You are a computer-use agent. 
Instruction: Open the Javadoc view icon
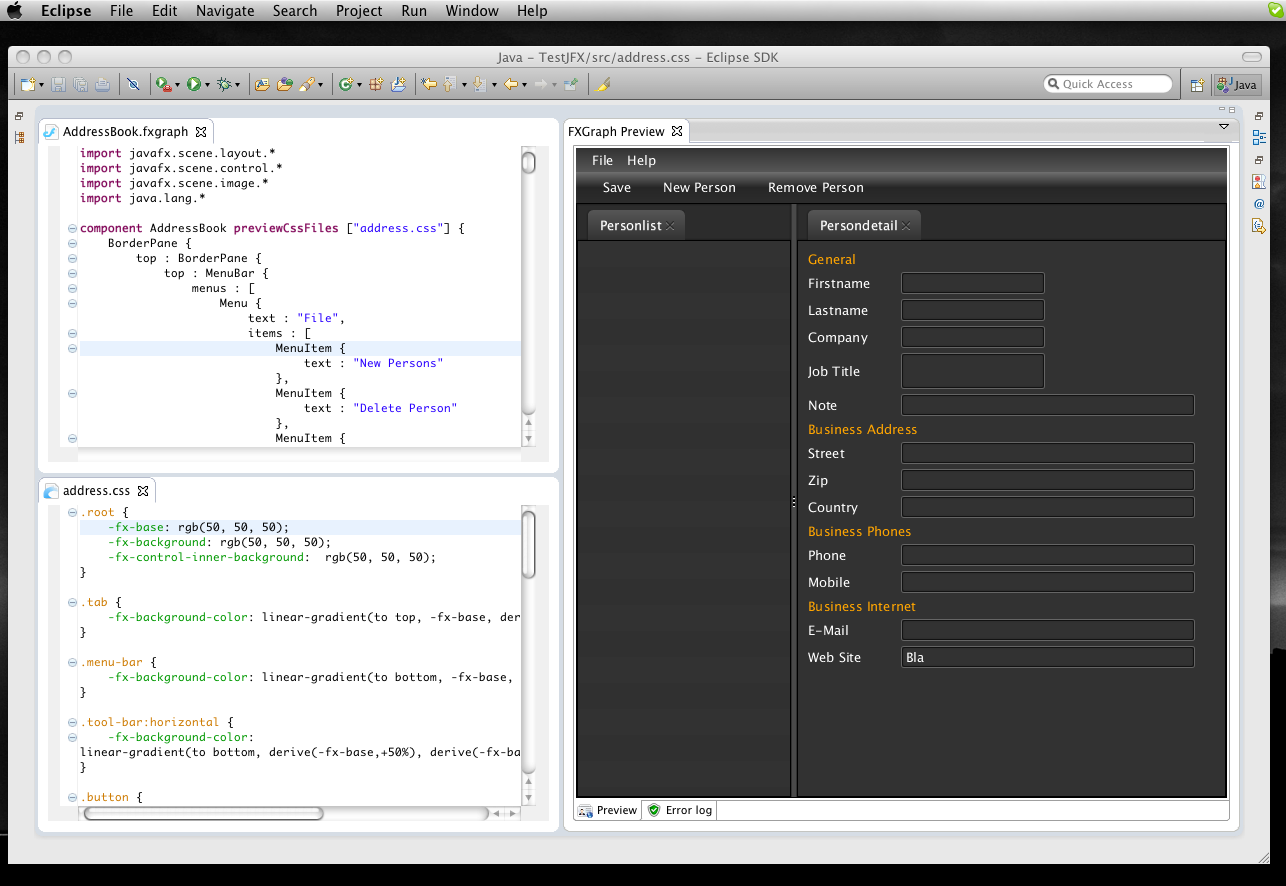[1259, 204]
